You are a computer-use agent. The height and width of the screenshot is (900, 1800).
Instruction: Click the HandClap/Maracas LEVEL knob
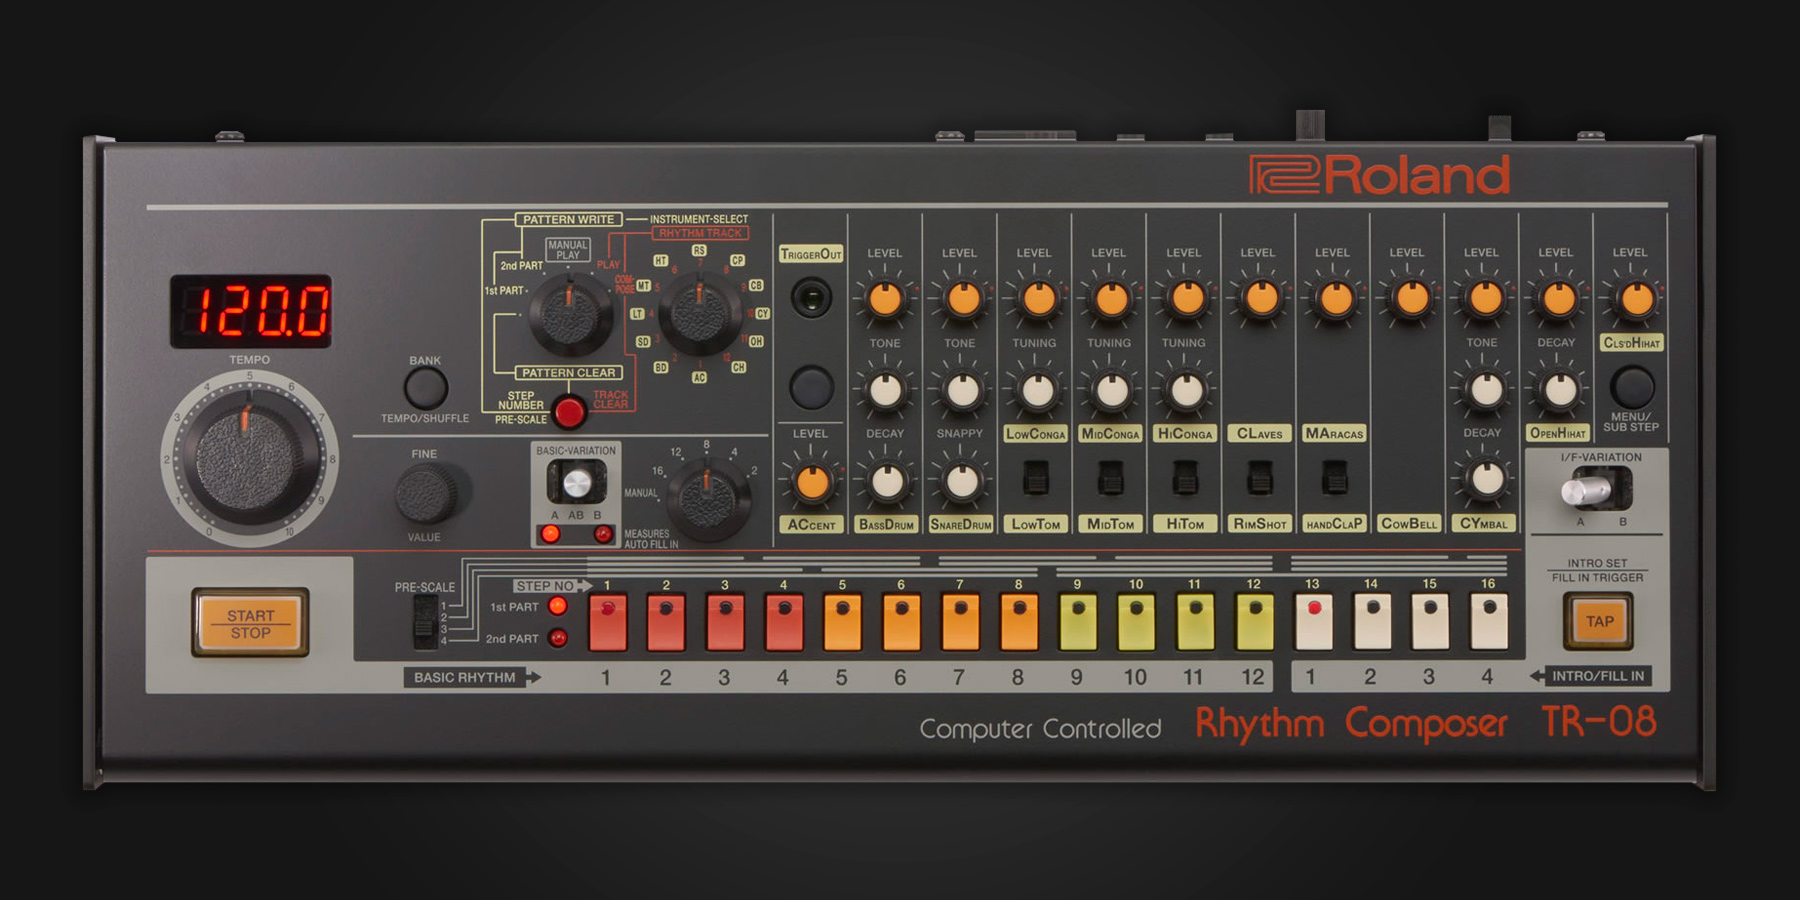(x=1335, y=299)
